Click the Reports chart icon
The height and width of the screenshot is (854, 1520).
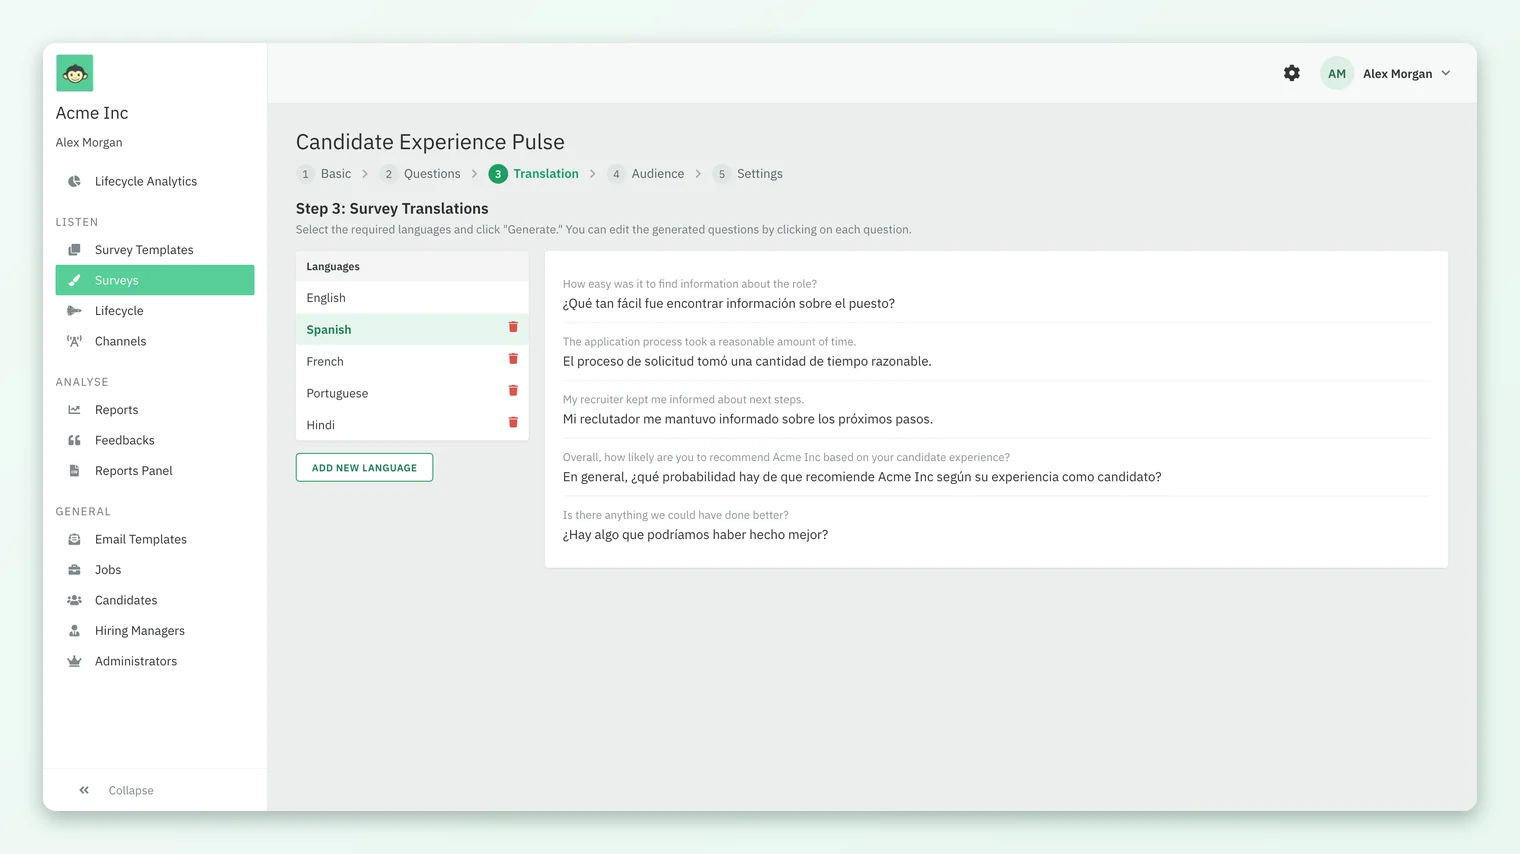coord(74,410)
